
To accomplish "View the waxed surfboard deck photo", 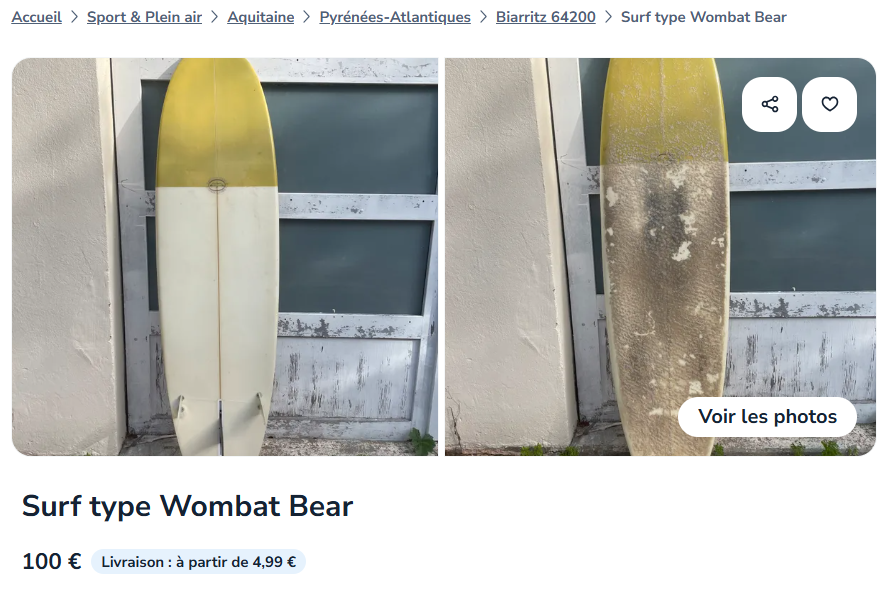I will (x=661, y=257).
